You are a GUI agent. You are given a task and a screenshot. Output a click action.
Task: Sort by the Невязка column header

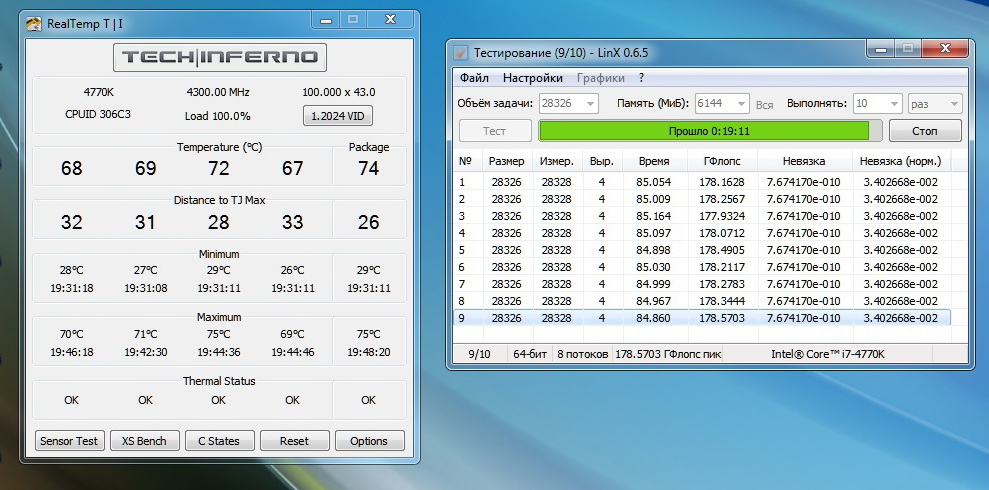click(804, 161)
